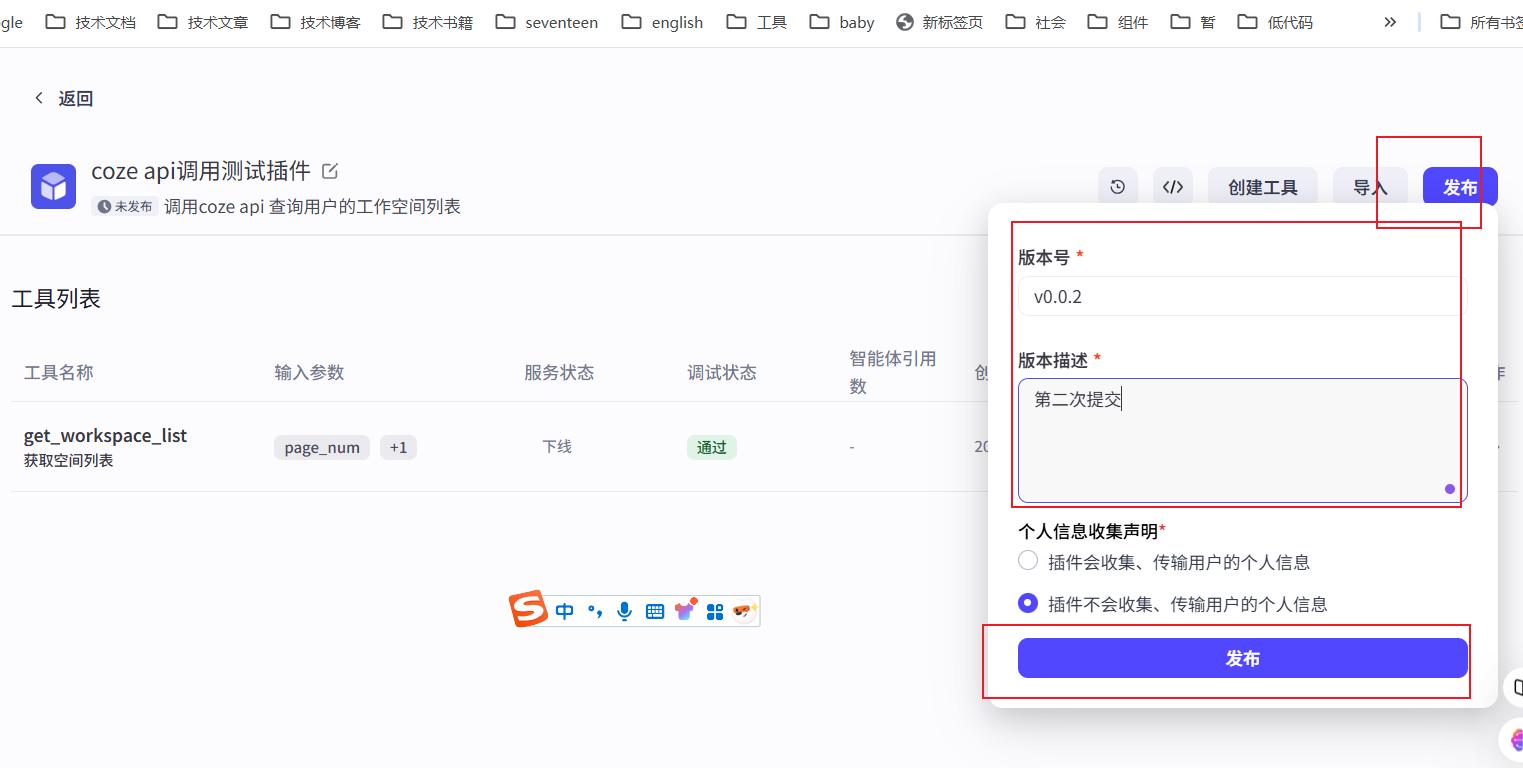Click the Sogou S logo icon

tap(528, 610)
